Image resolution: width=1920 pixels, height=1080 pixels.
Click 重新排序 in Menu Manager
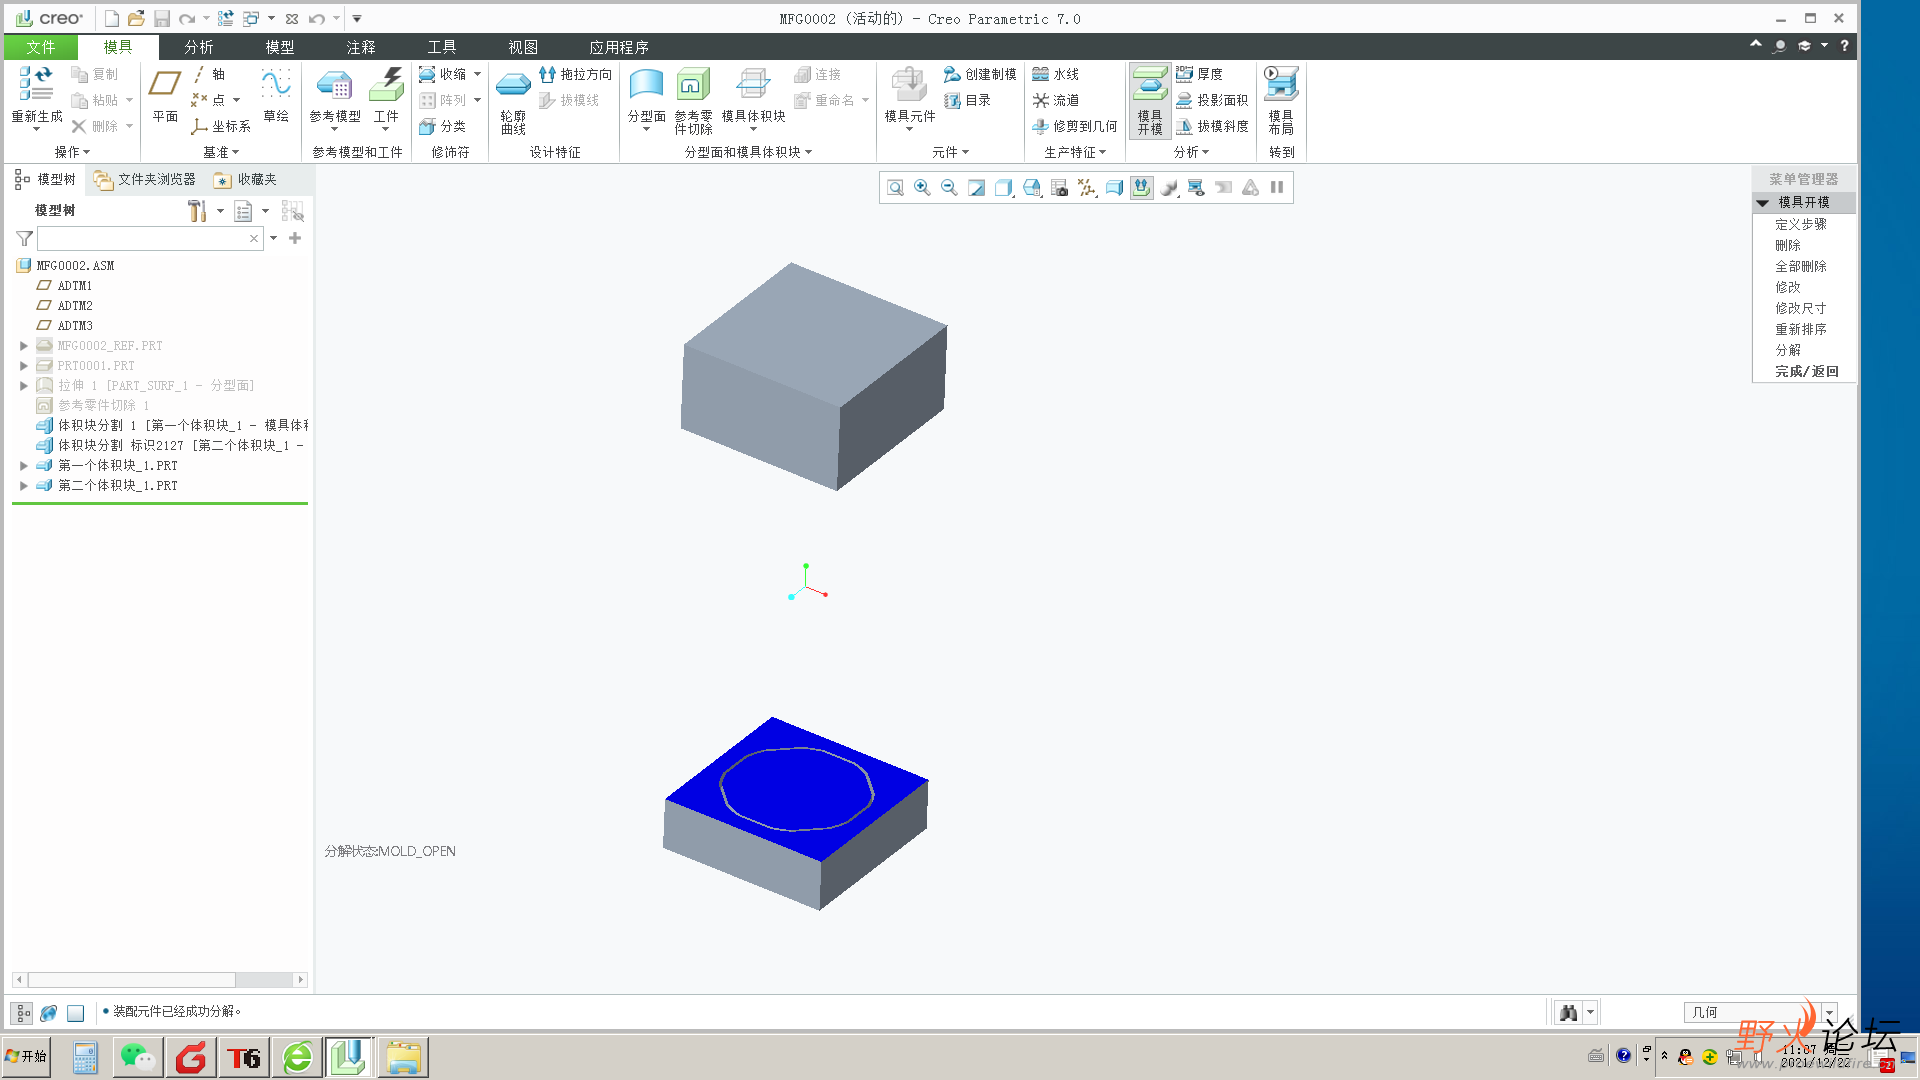pyautogui.click(x=1800, y=329)
